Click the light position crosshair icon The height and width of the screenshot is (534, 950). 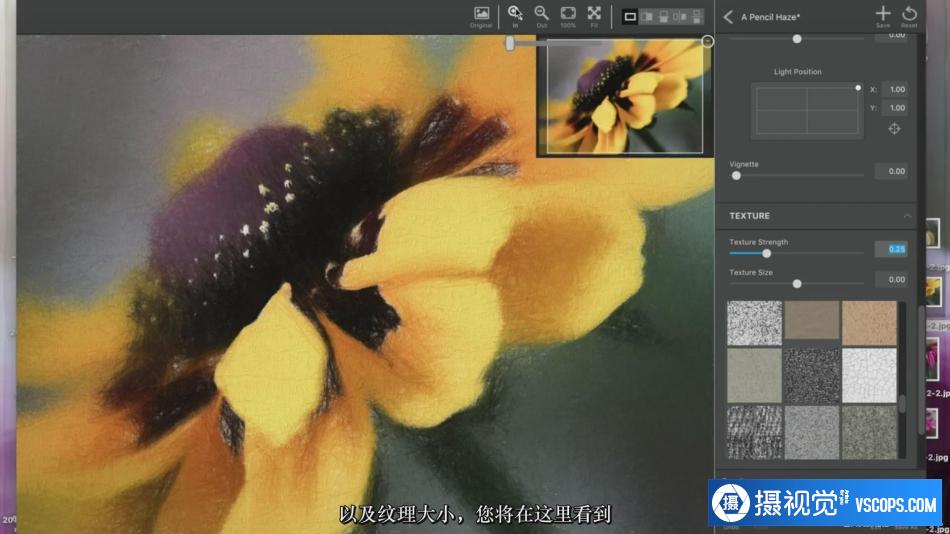click(894, 128)
